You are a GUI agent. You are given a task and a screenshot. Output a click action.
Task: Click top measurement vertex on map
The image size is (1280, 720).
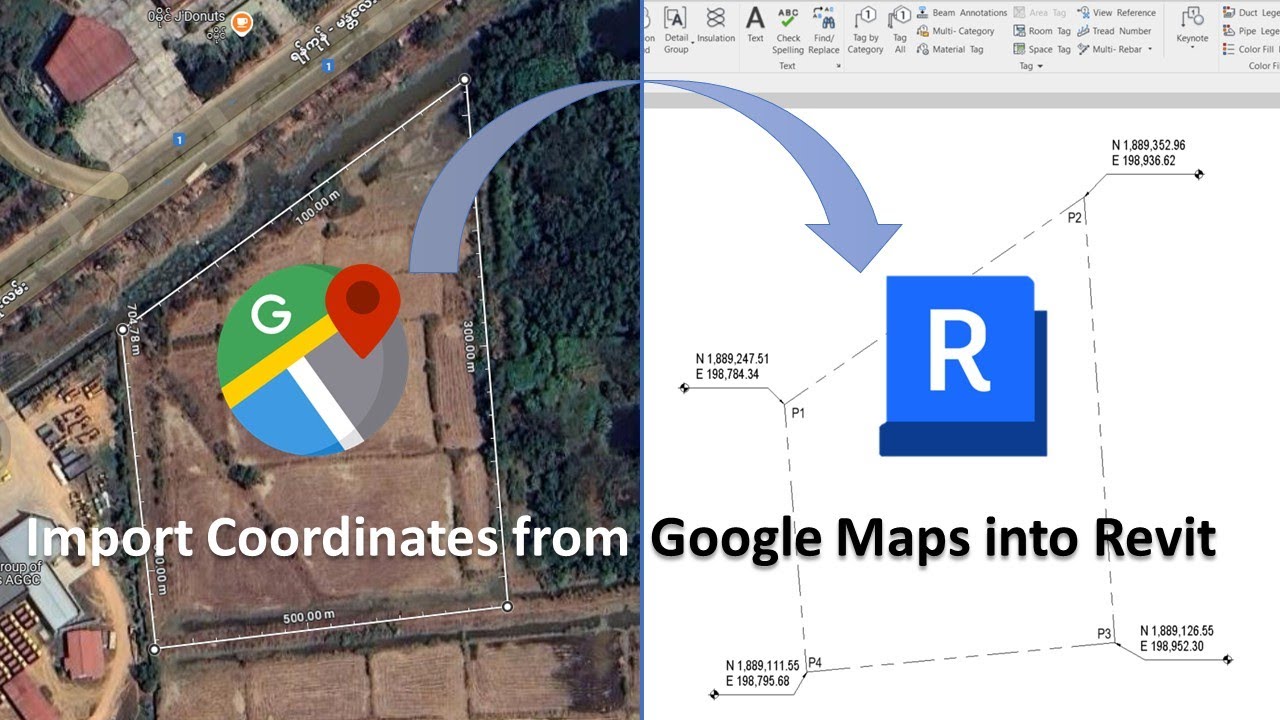[x=464, y=79]
